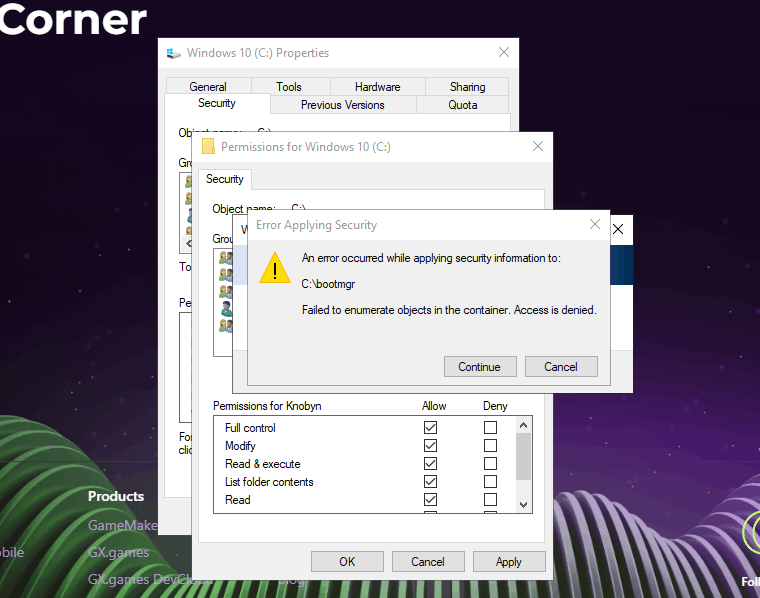Open the Previous Versions tab
The width and height of the screenshot is (760, 598).
[x=343, y=105]
